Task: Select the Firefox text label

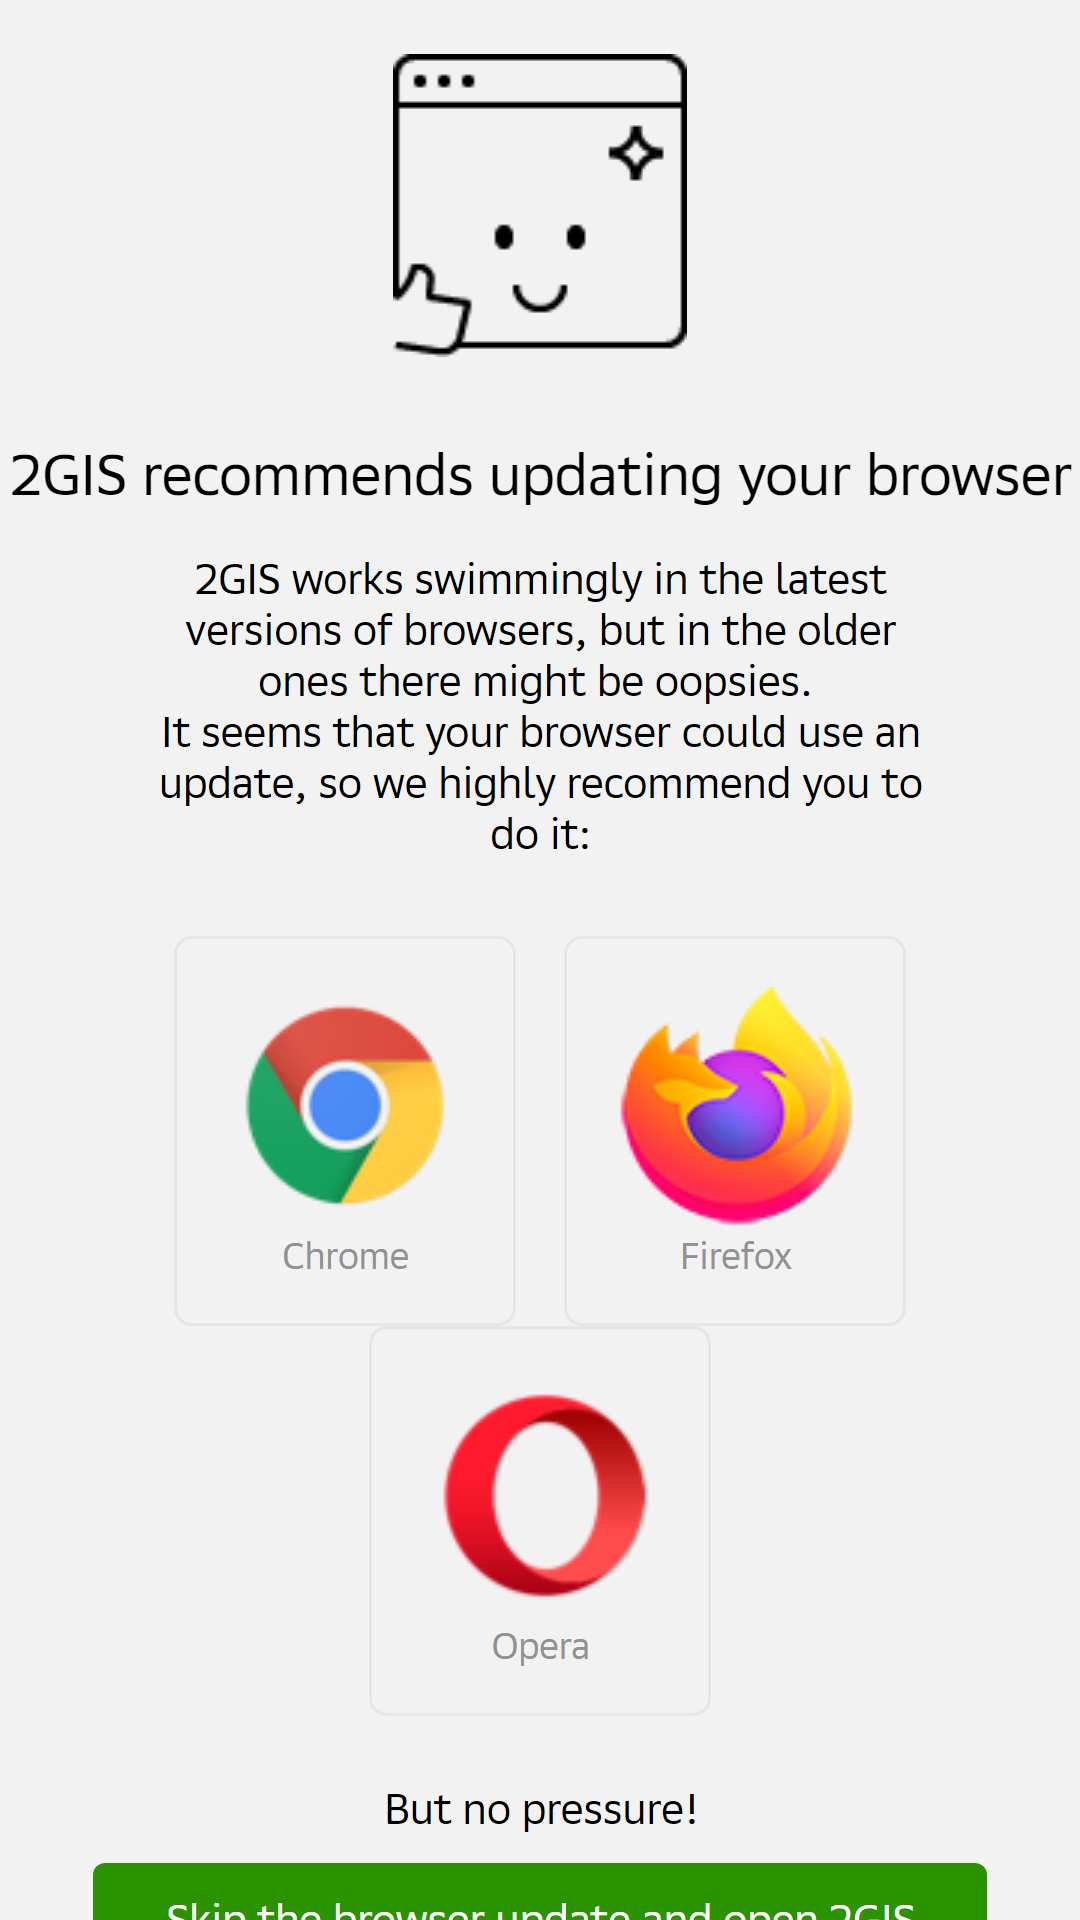Action: 736,1256
